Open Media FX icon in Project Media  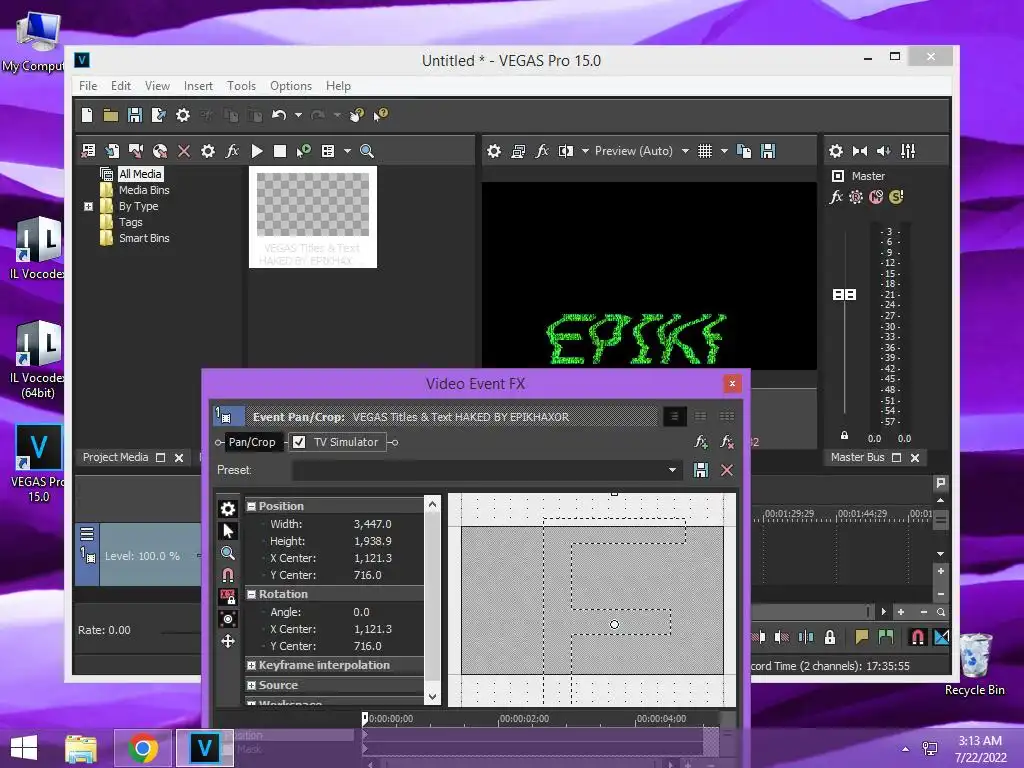[x=232, y=152]
